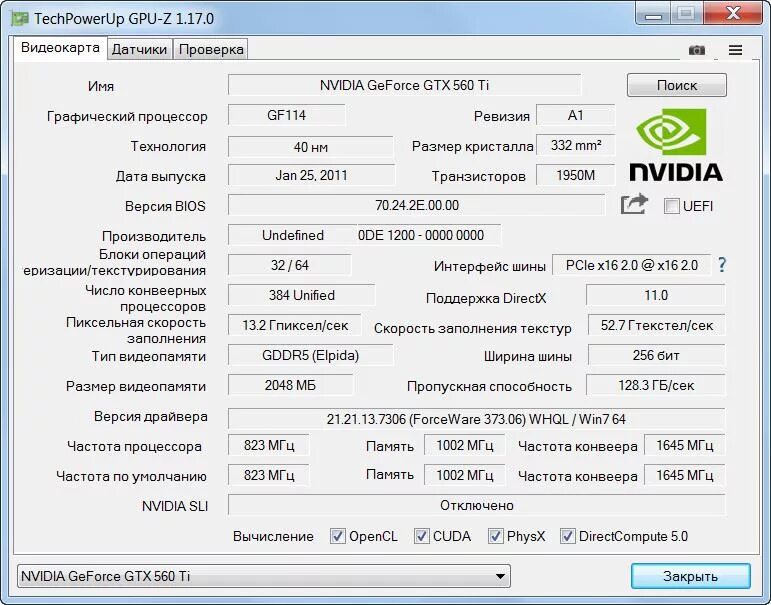Click the device ID 0DE 1200 - 0000 0000

[429, 235]
